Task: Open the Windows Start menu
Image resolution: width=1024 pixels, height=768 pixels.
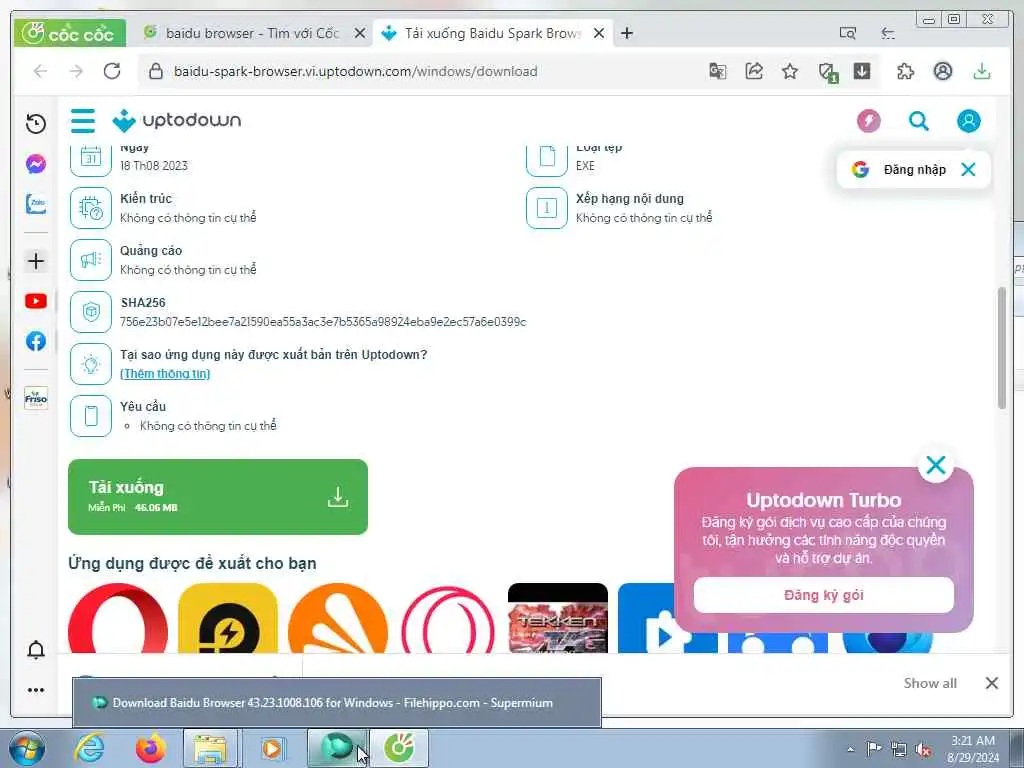Action: pyautogui.click(x=27, y=749)
